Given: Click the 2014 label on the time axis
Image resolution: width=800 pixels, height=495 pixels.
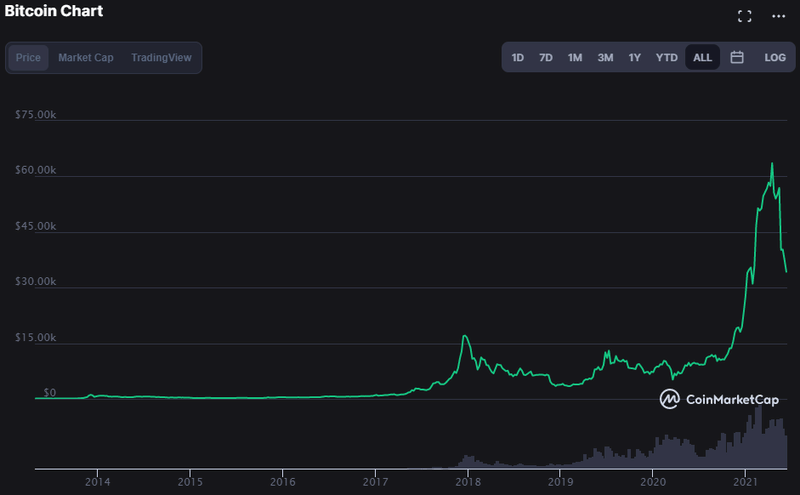Looking at the screenshot, I should pos(97,482).
